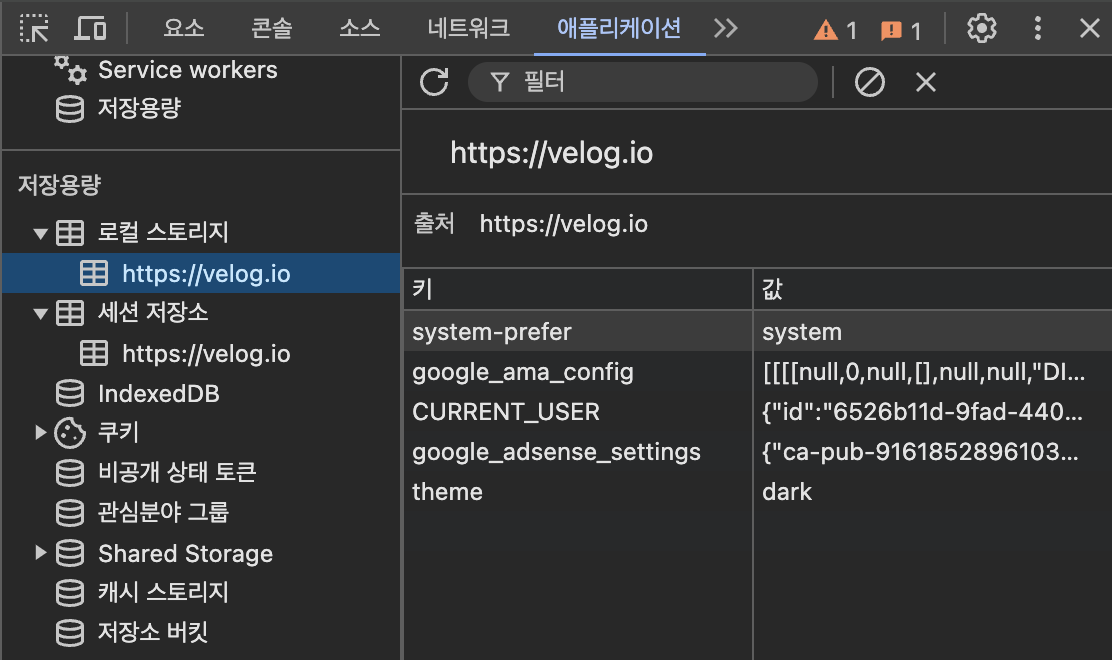Click table icon of session velog.io entry
This screenshot has height=660, width=1112.
(94, 353)
